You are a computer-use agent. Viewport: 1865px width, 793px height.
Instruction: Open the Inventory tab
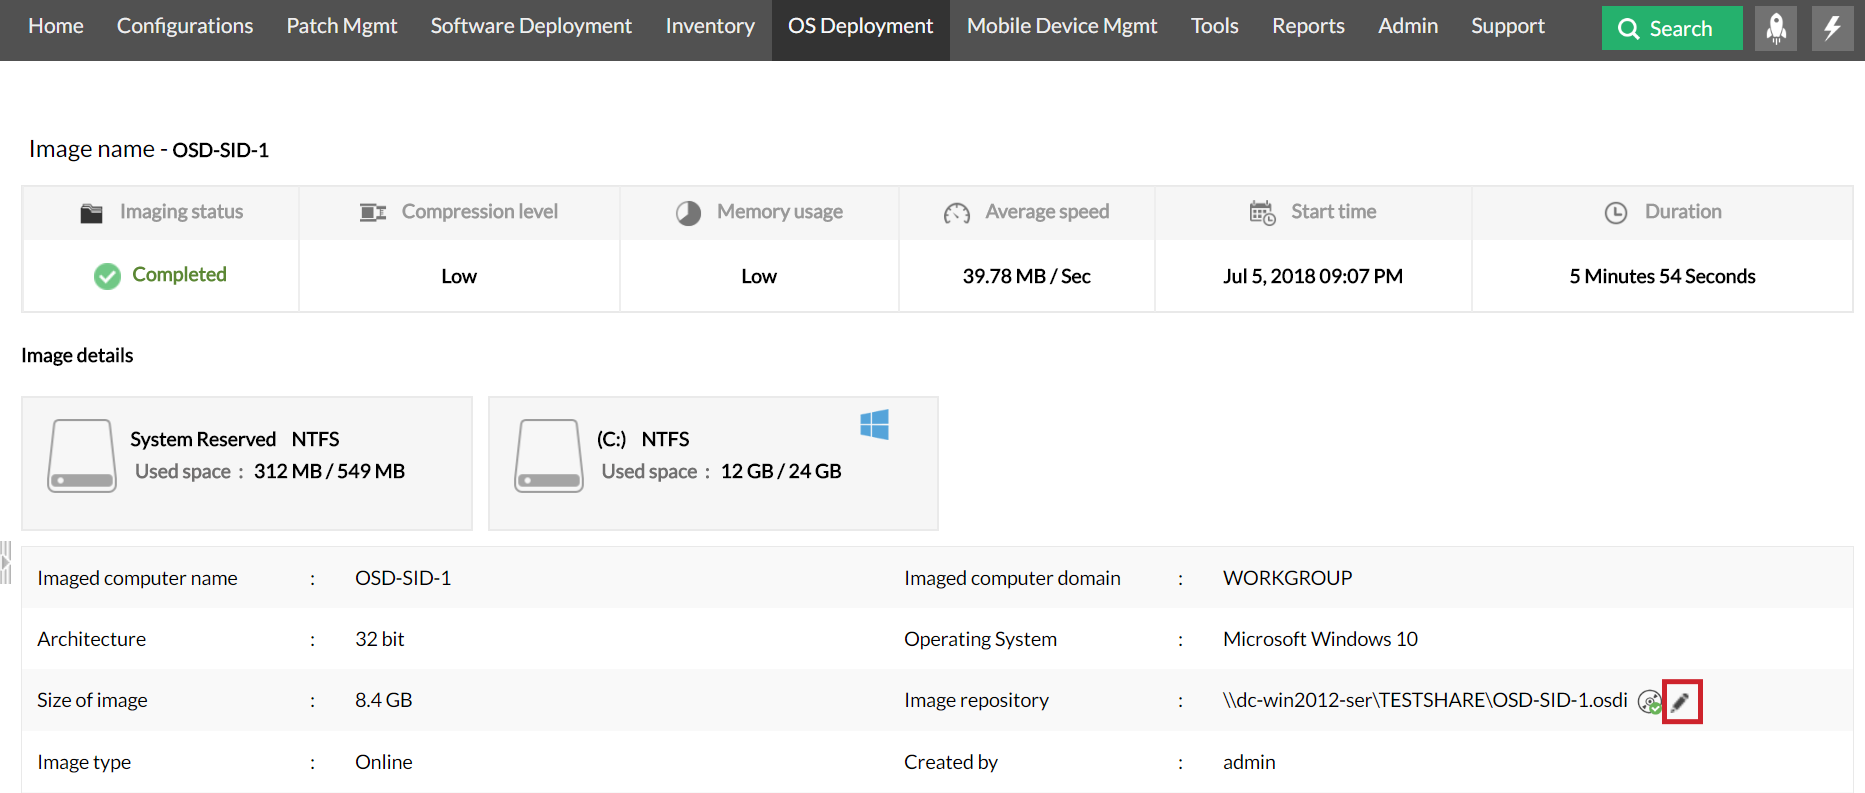coord(710,26)
